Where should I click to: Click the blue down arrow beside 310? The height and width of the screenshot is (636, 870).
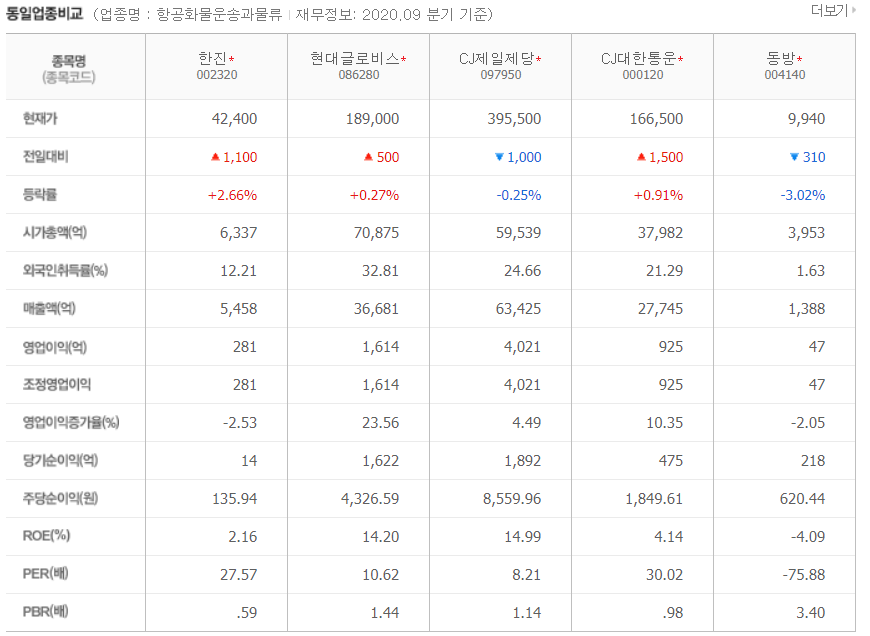(x=795, y=158)
